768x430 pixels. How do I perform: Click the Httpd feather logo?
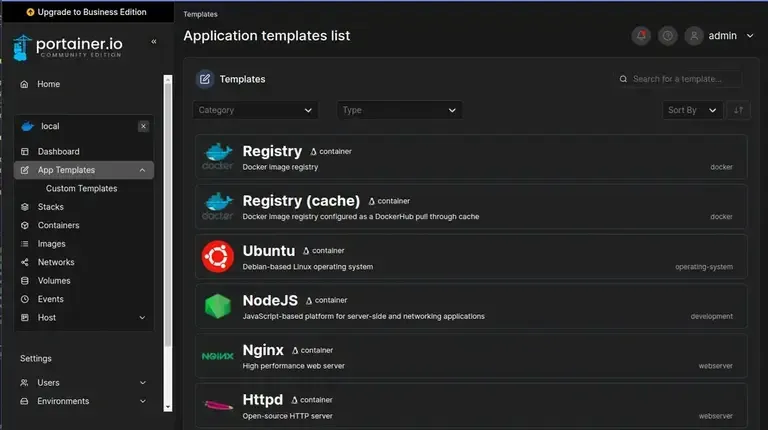tap(218, 406)
